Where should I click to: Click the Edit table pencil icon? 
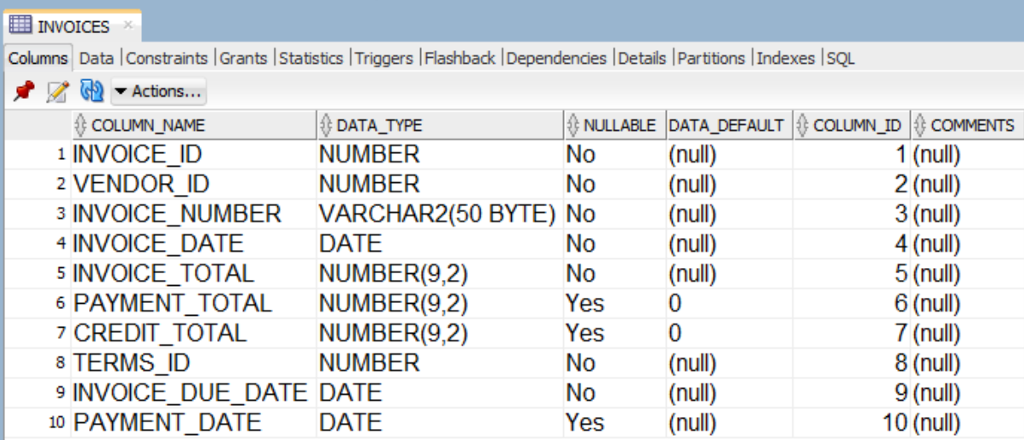[57, 91]
